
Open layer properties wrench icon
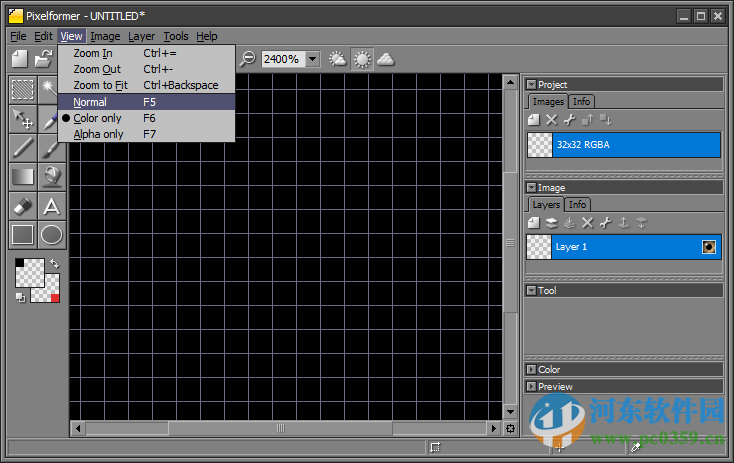tap(604, 222)
